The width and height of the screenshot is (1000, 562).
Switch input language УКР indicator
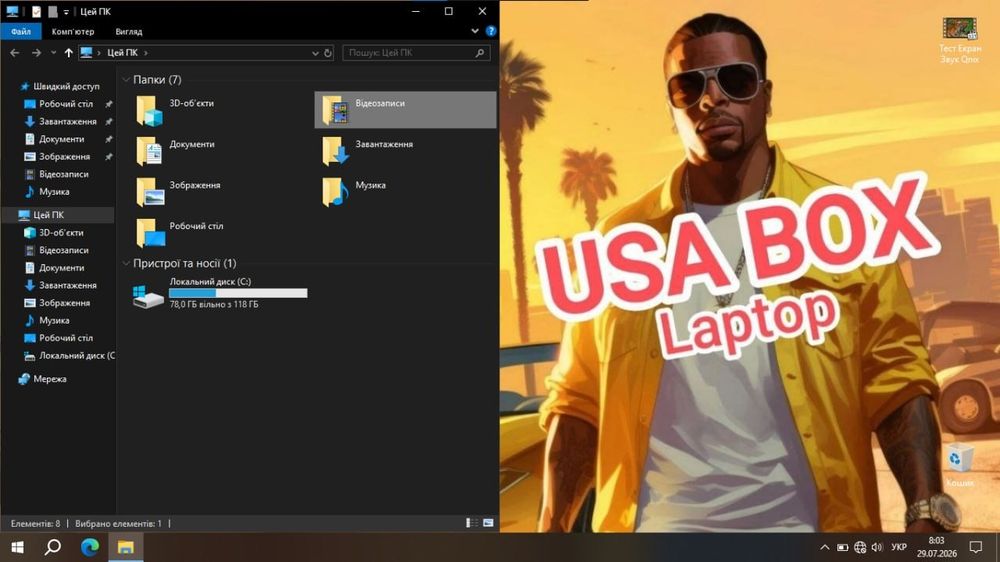[899, 547]
